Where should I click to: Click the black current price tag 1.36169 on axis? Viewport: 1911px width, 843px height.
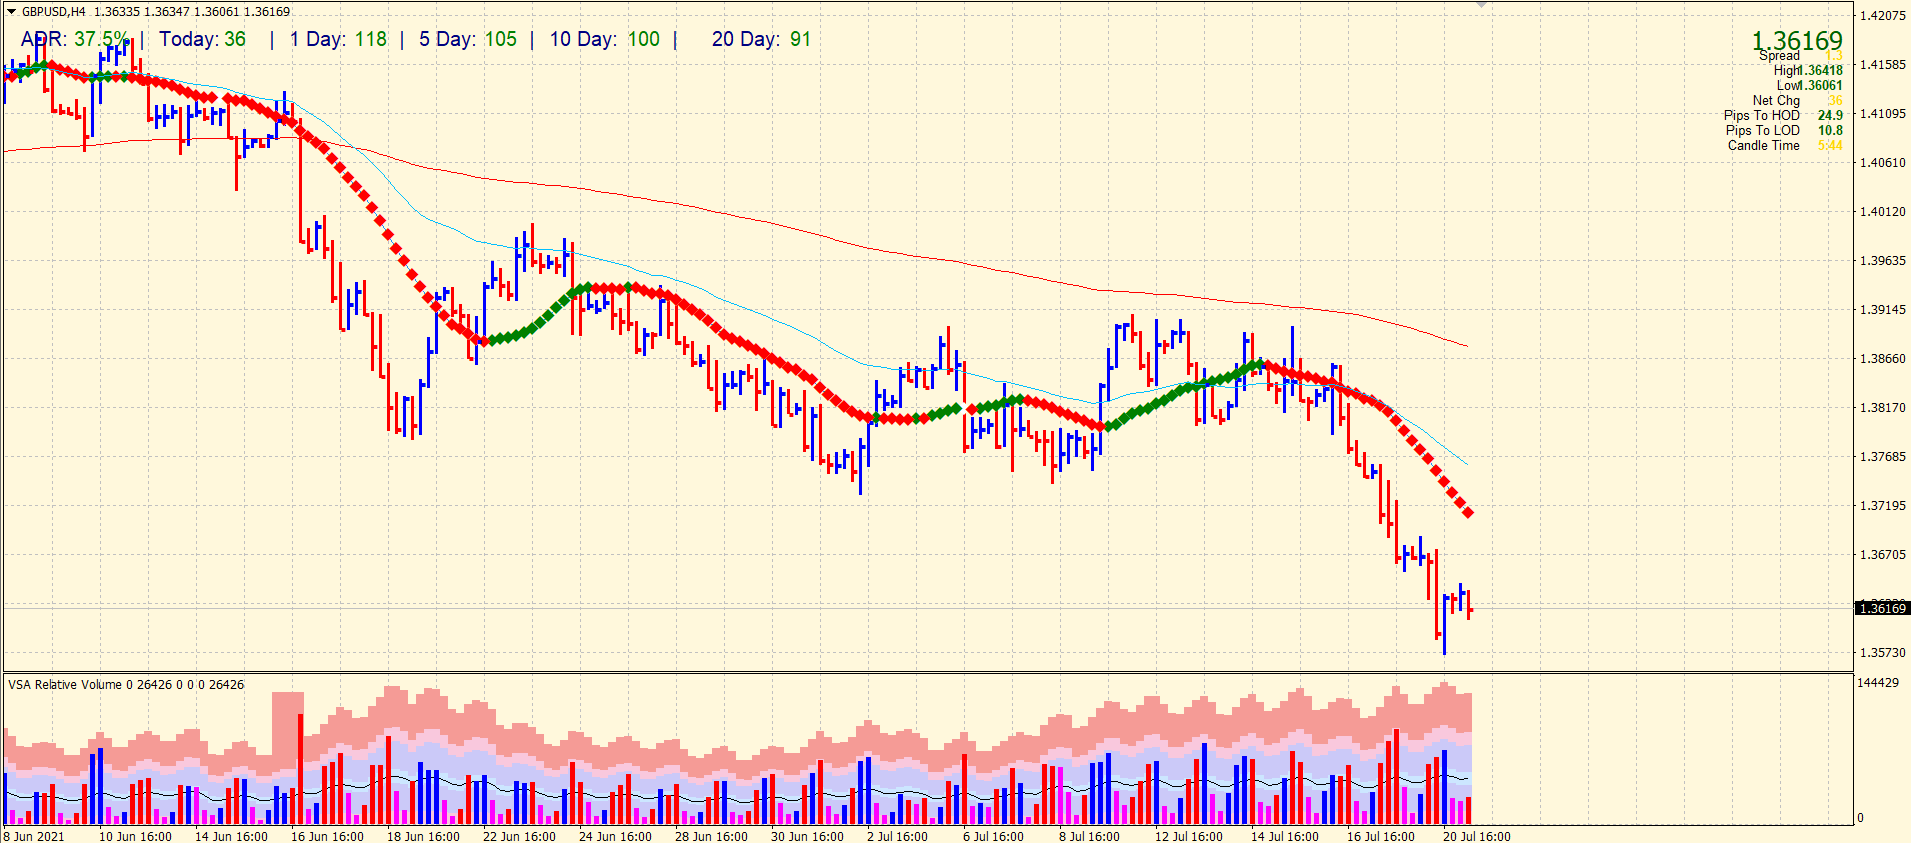(x=1882, y=608)
